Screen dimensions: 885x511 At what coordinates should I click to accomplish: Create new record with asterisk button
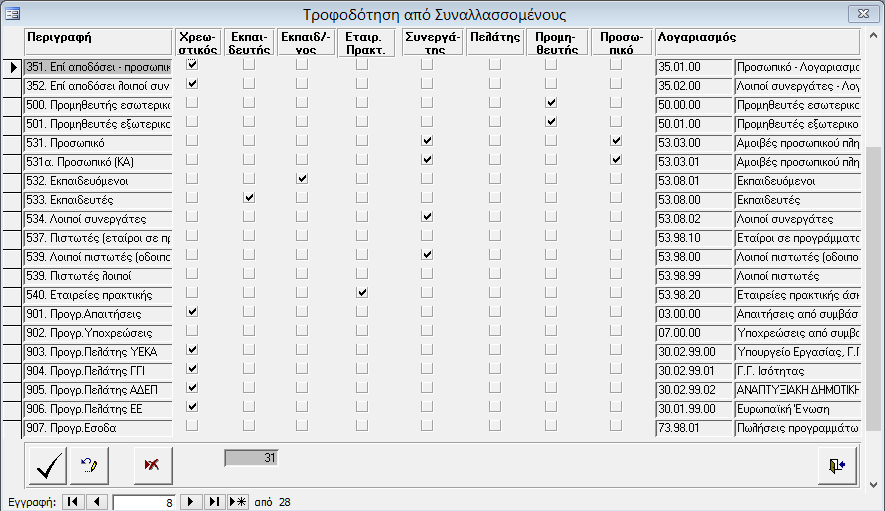click(237, 502)
